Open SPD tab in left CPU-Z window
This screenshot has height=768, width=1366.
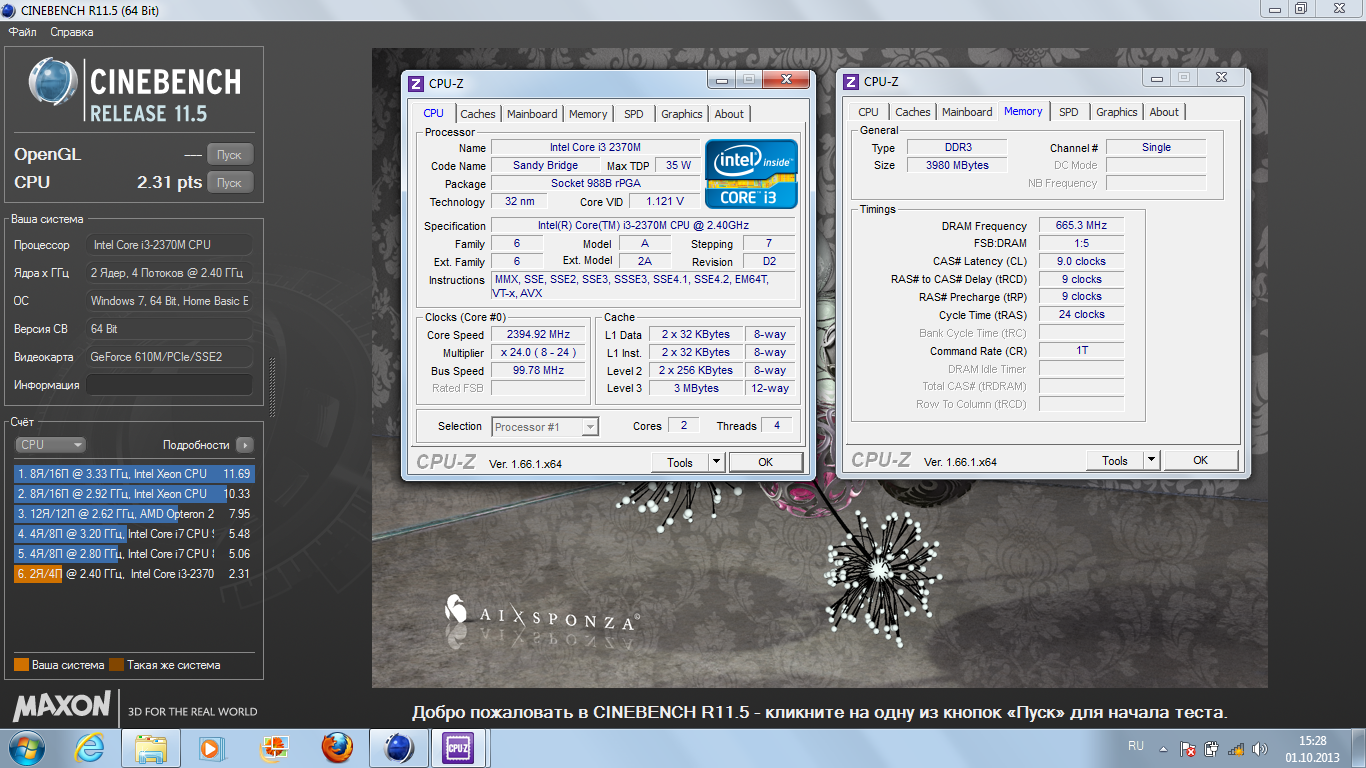click(634, 114)
